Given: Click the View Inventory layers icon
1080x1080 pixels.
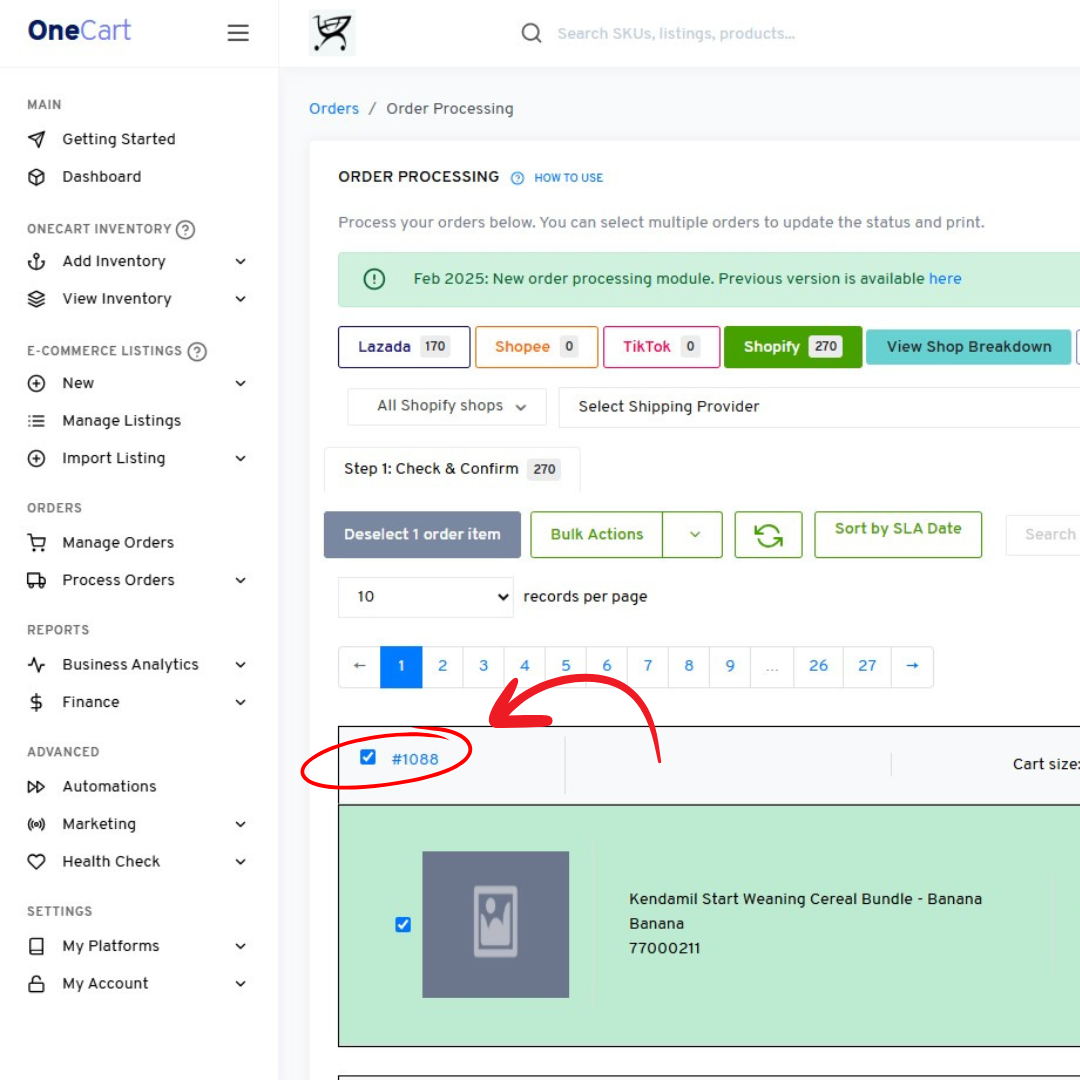Looking at the screenshot, I should pyautogui.click(x=37, y=299).
